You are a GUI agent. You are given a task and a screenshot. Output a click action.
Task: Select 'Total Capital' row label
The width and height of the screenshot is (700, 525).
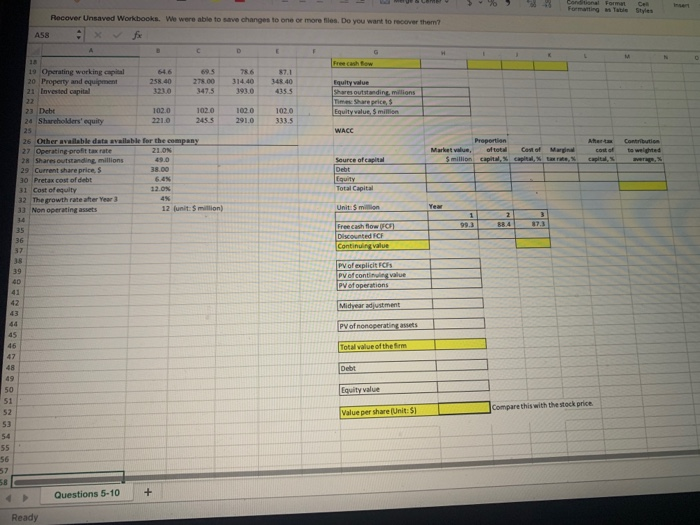[380, 188]
